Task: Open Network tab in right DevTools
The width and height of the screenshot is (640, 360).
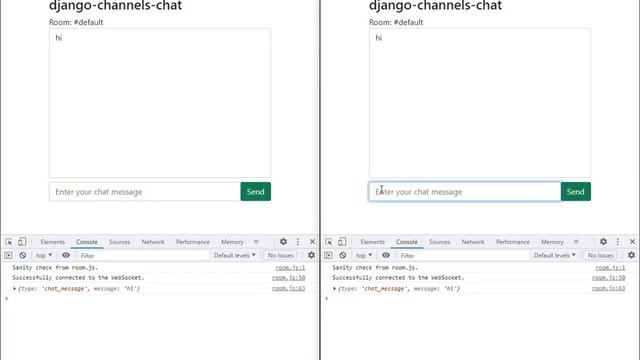Action: [x=473, y=242]
